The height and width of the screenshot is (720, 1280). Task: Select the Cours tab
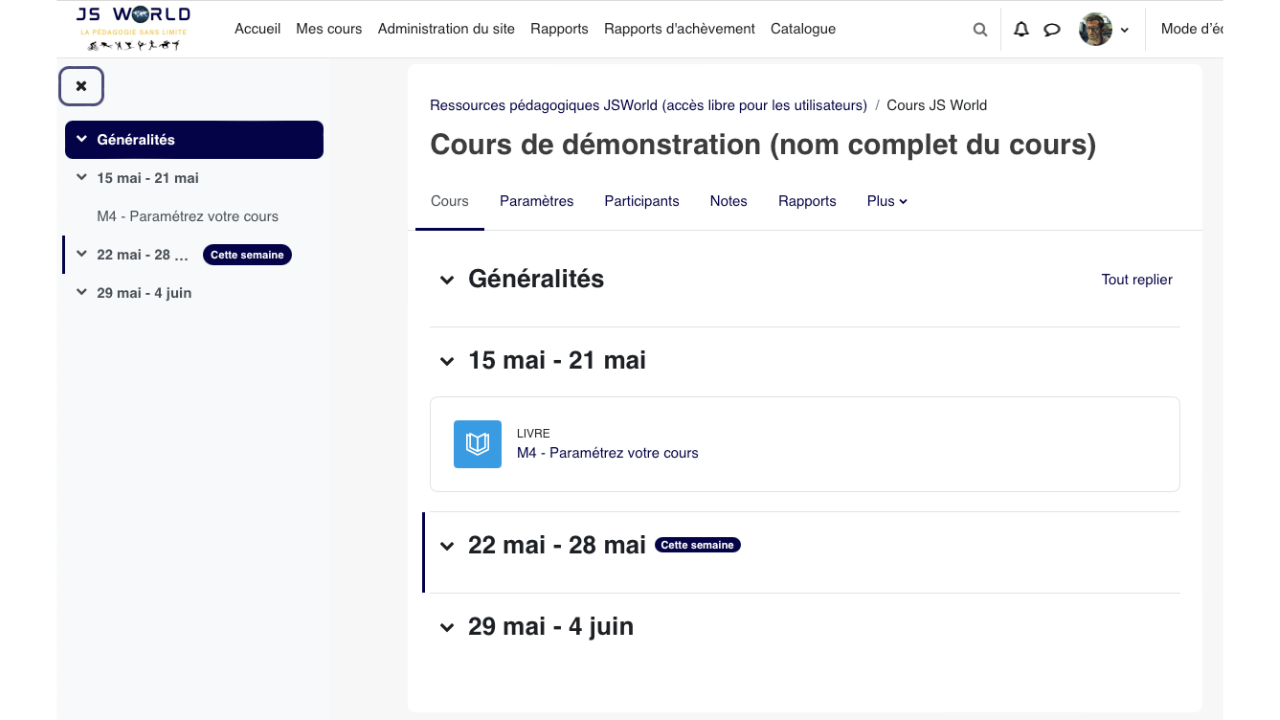point(449,201)
